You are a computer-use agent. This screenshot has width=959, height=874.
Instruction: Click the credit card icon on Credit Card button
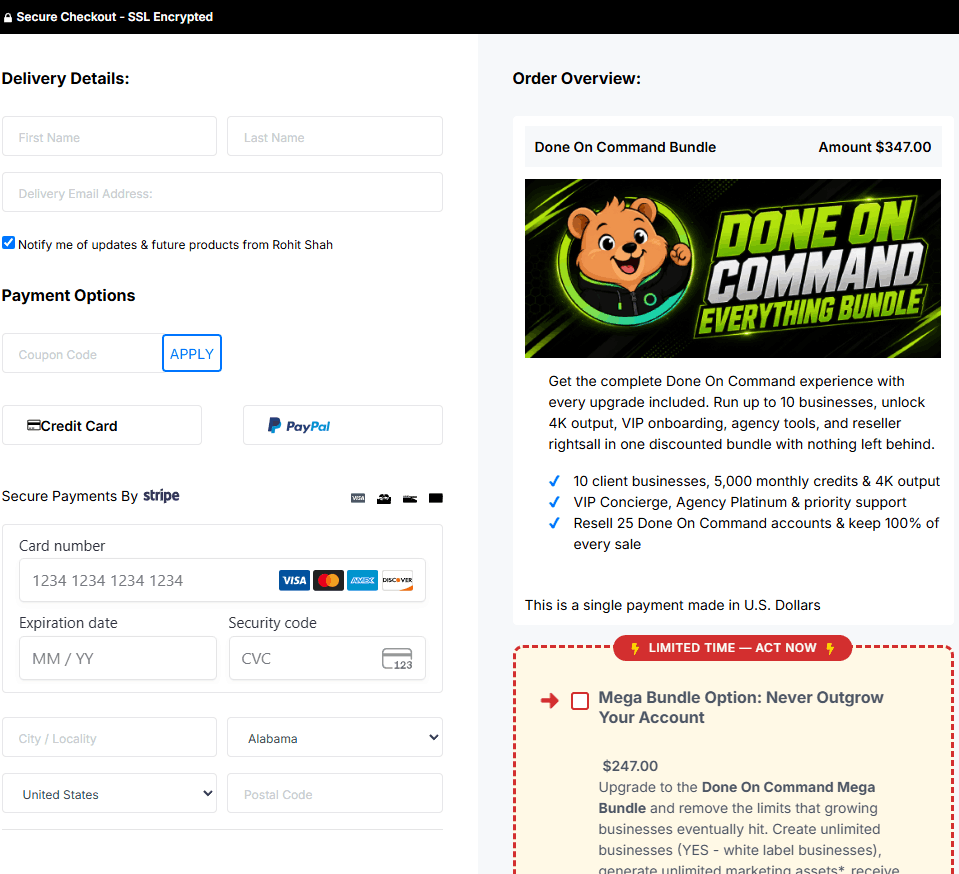click(x=34, y=425)
